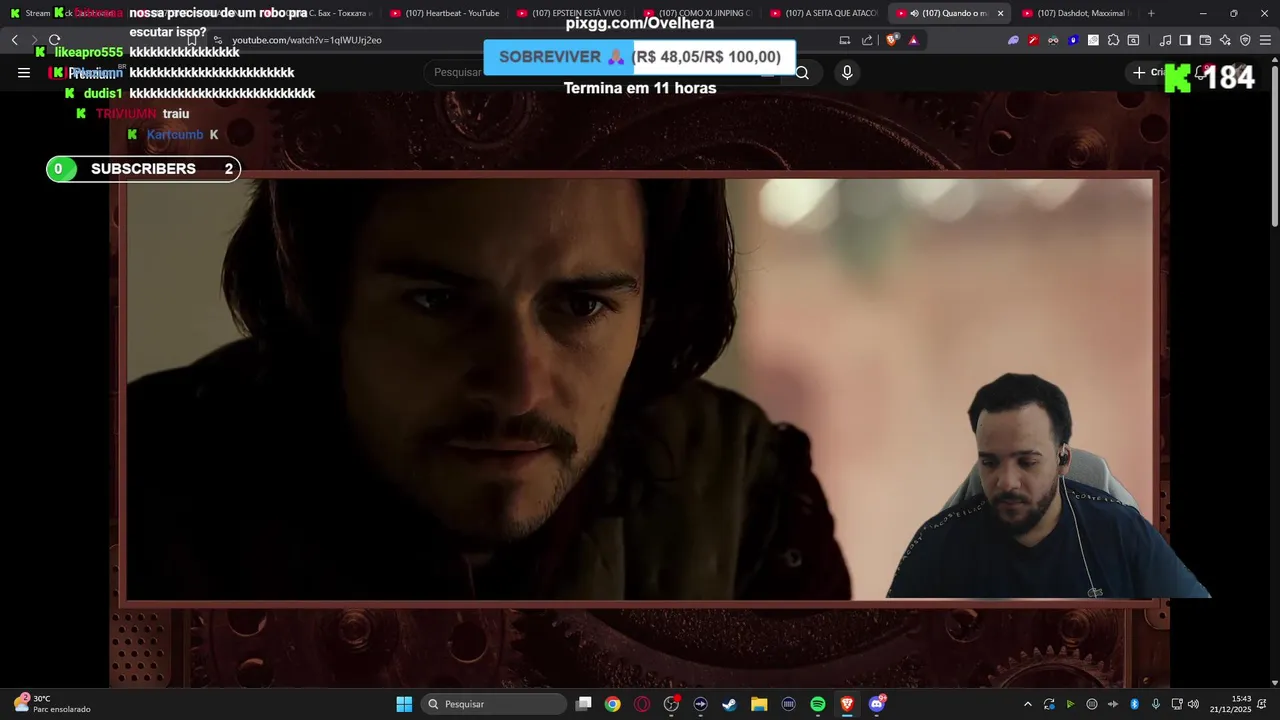Click the Bluetooth tray icon
This screenshot has width=1280, height=720.
click(1134, 704)
